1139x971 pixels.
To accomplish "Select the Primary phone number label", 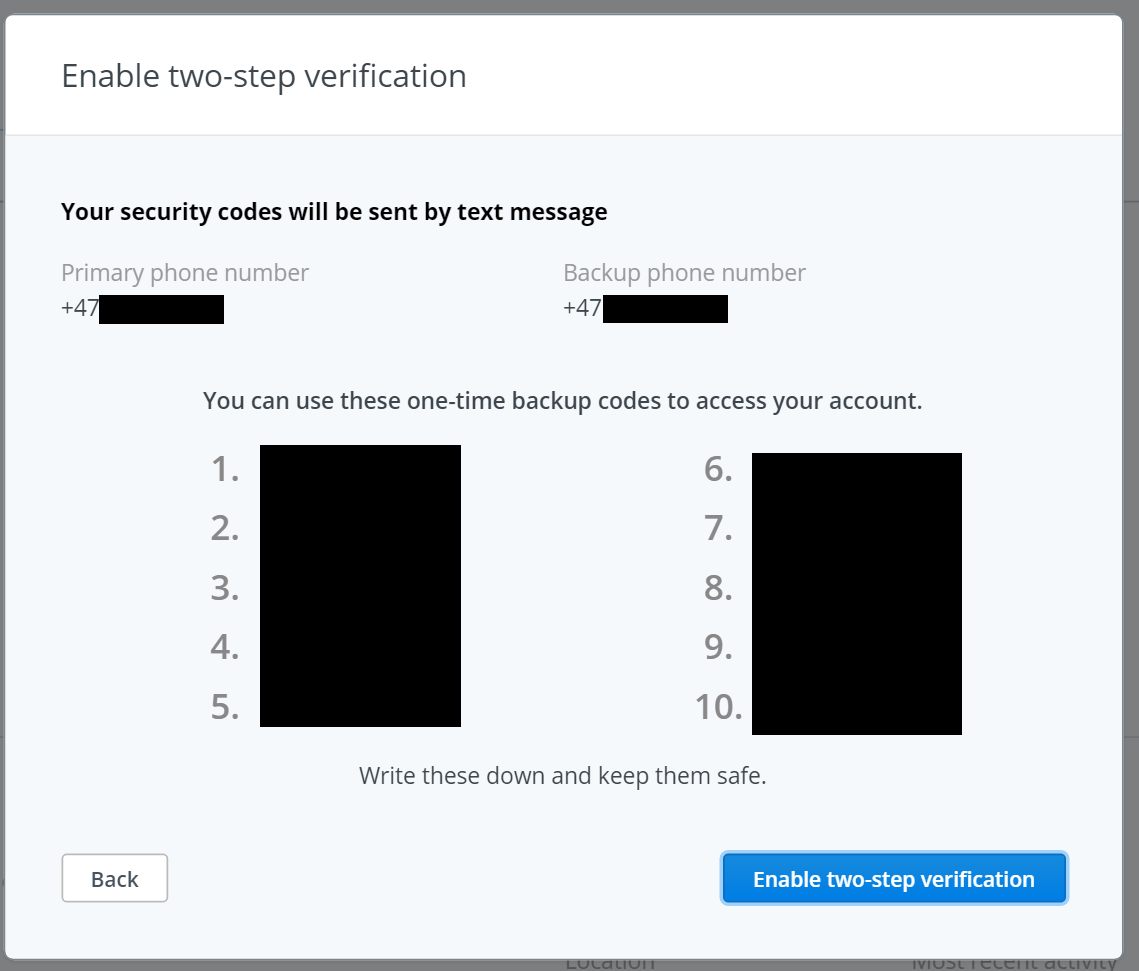I will click(185, 273).
